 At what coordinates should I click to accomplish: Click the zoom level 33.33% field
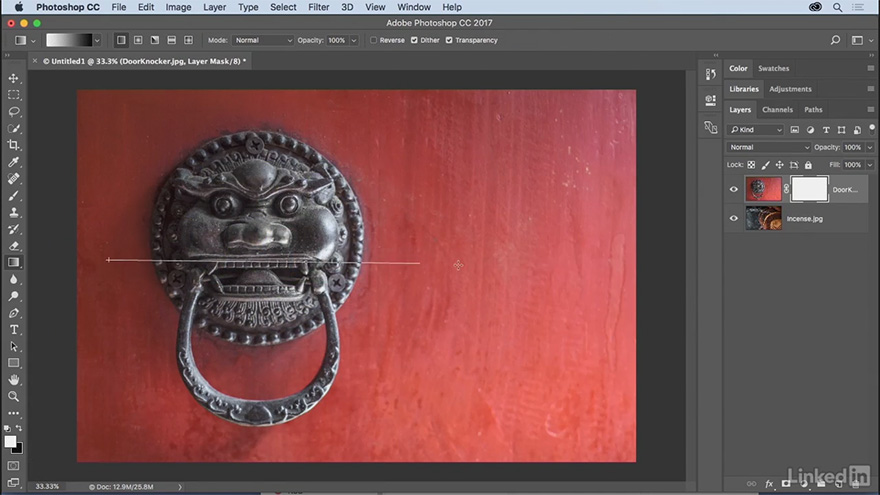pos(47,487)
